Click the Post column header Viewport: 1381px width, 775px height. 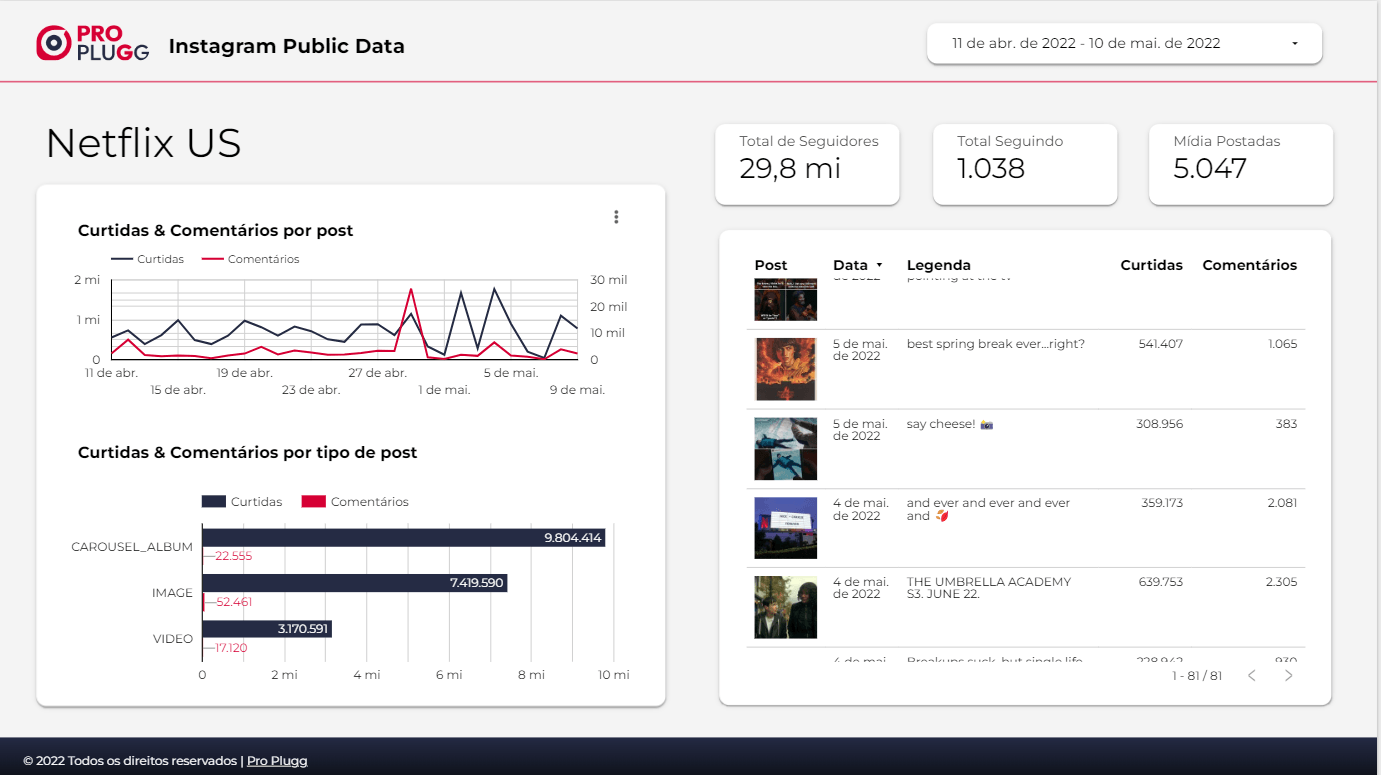click(x=771, y=265)
